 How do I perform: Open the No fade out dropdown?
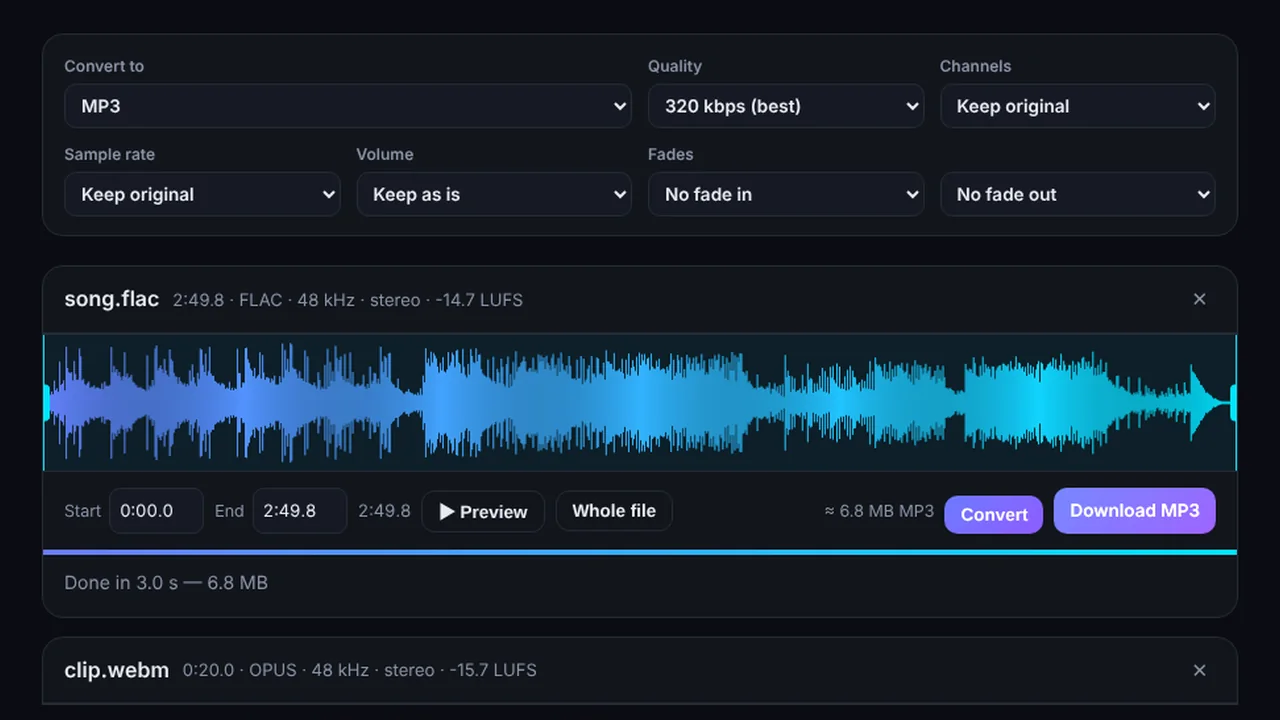[x=1078, y=194]
